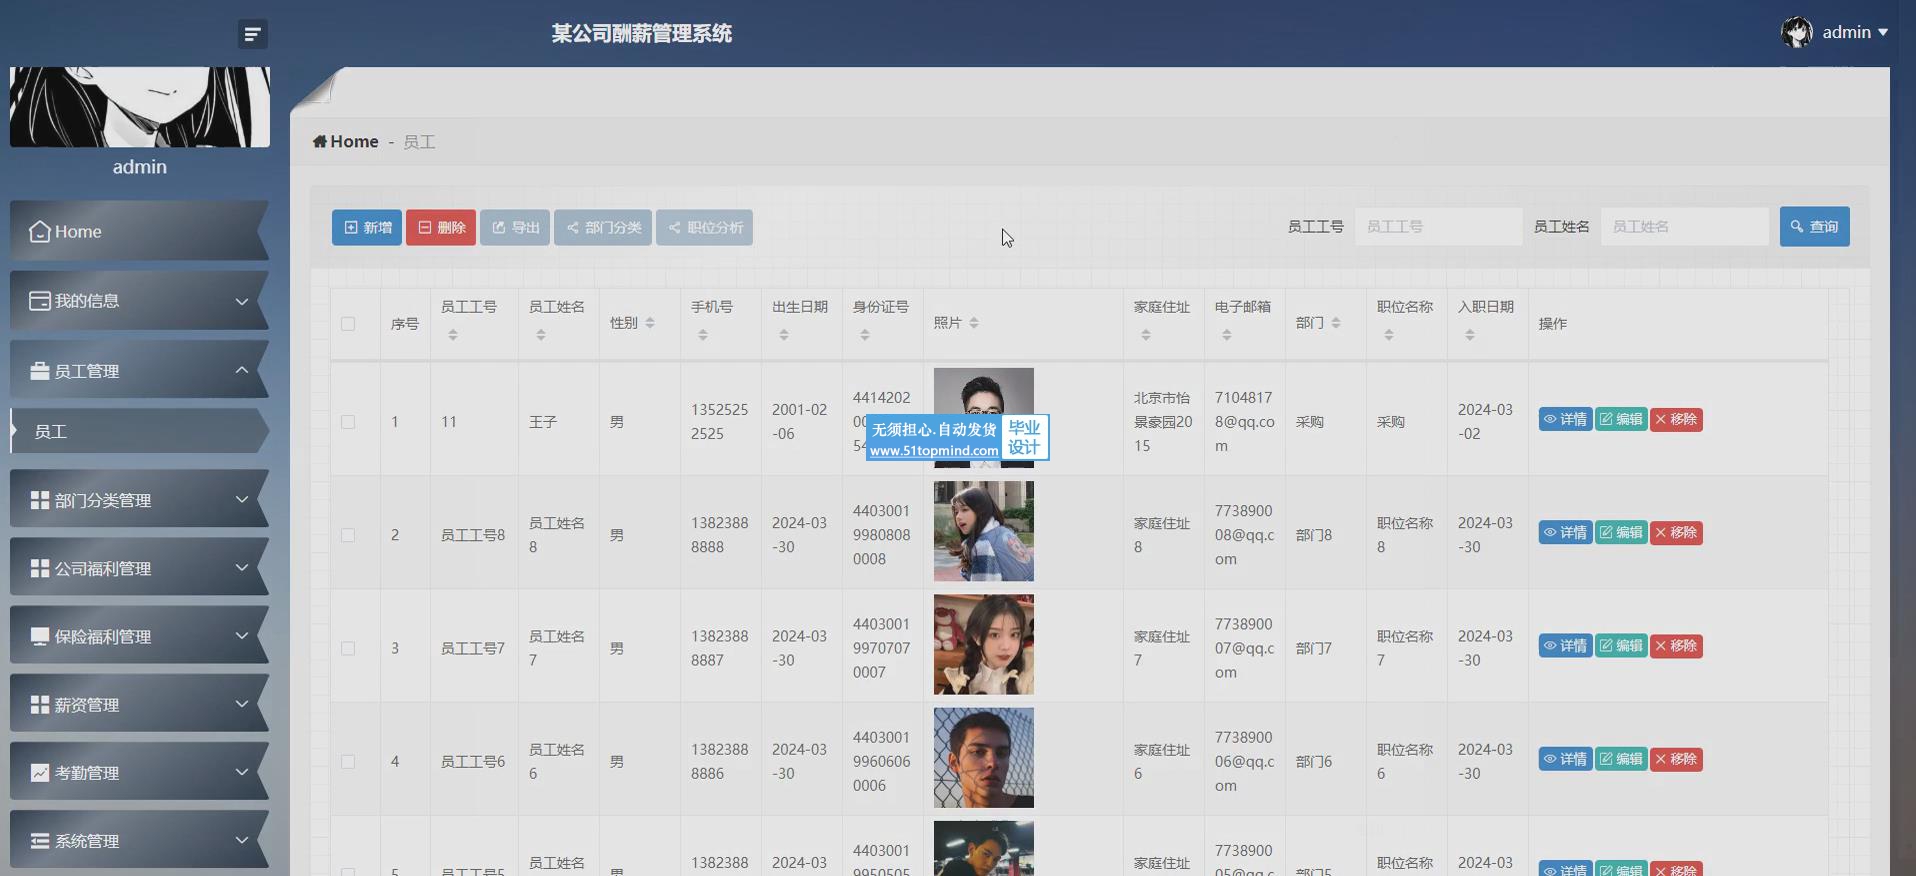Open photo thumbnail of 员工工号7
Viewport: 1916px width, 876px height.
tap(984, 645)
